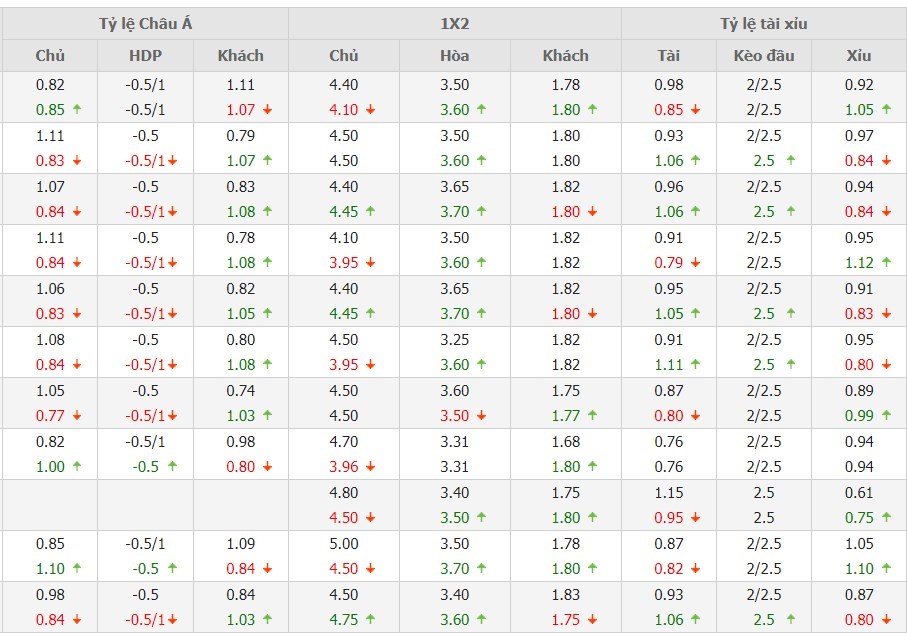Click the 5.00 odds value
The height and width of the screenshot is (633, 907).
(x=344, y=544)
